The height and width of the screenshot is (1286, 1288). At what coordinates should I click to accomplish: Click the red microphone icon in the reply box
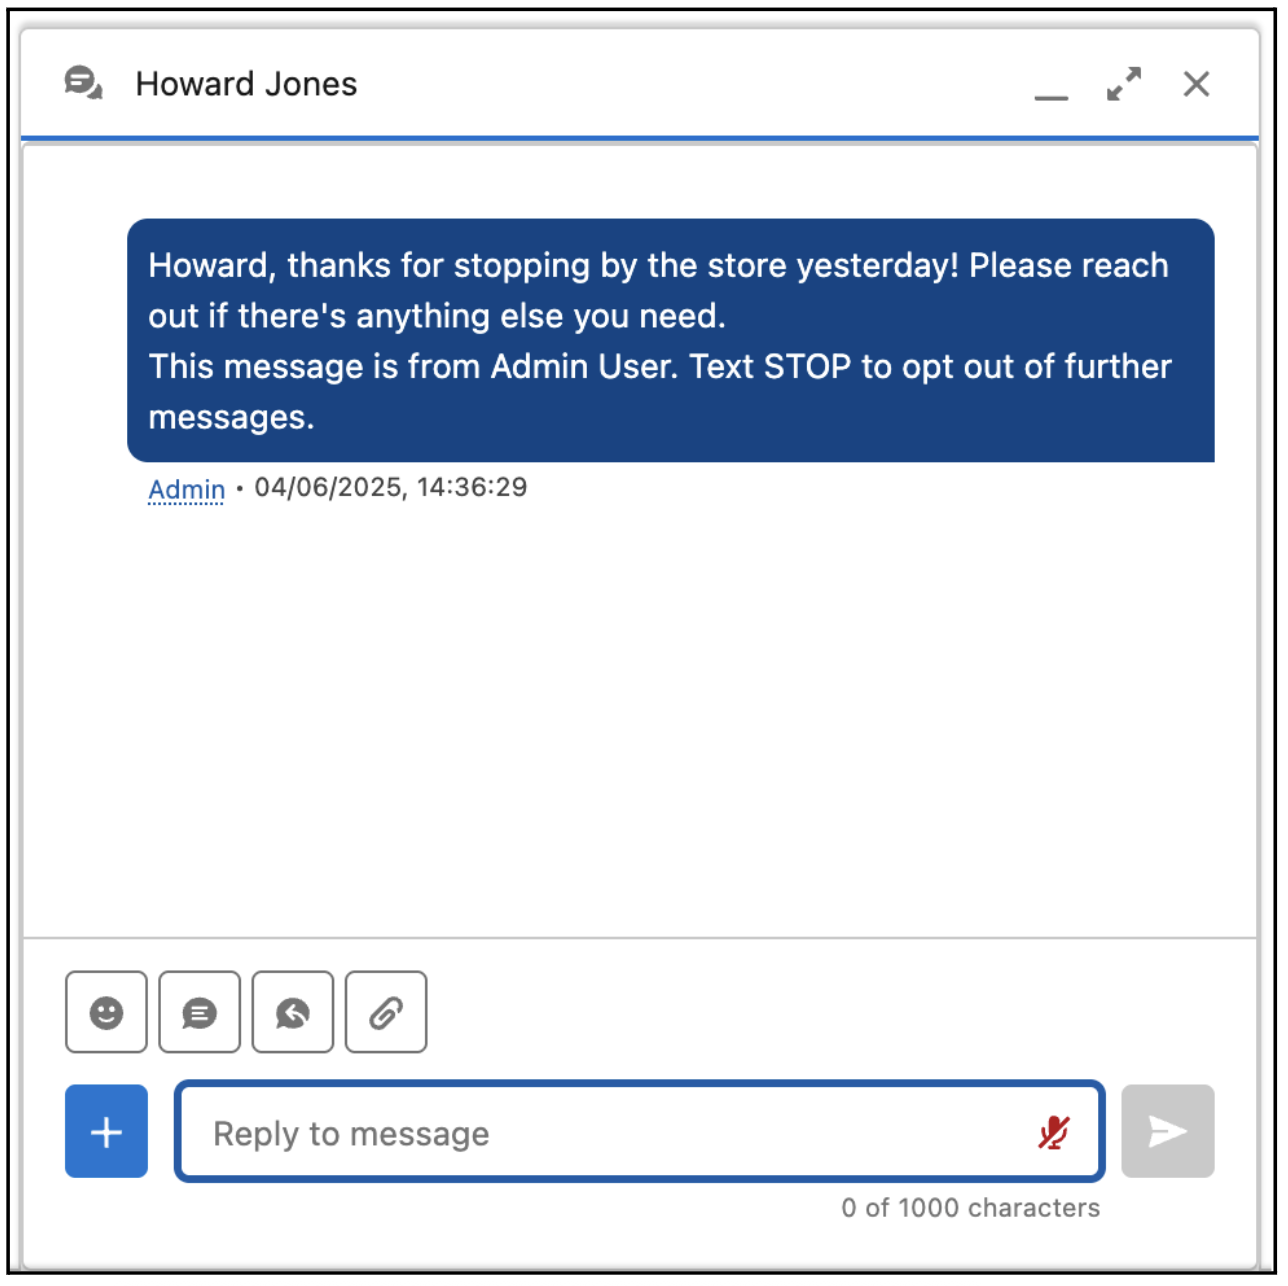(x=1053, y=1132)
